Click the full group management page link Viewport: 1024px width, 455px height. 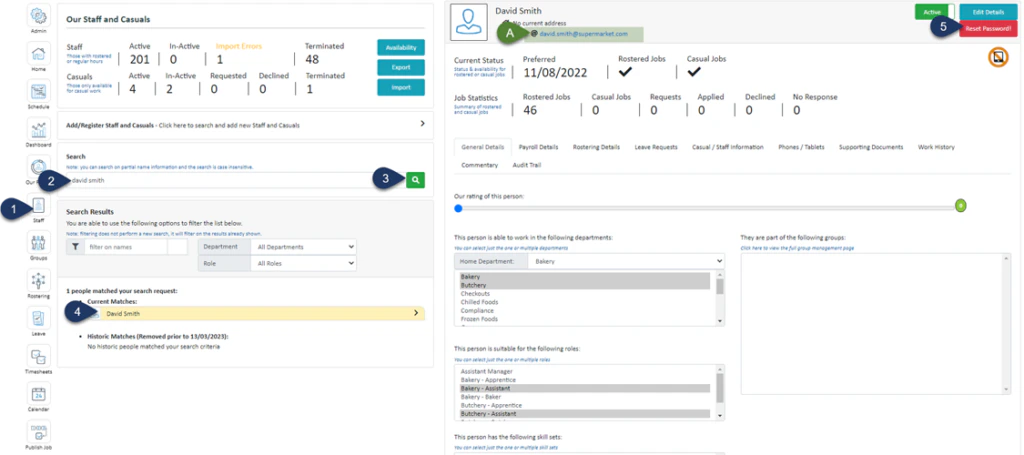tap(797, 248)
